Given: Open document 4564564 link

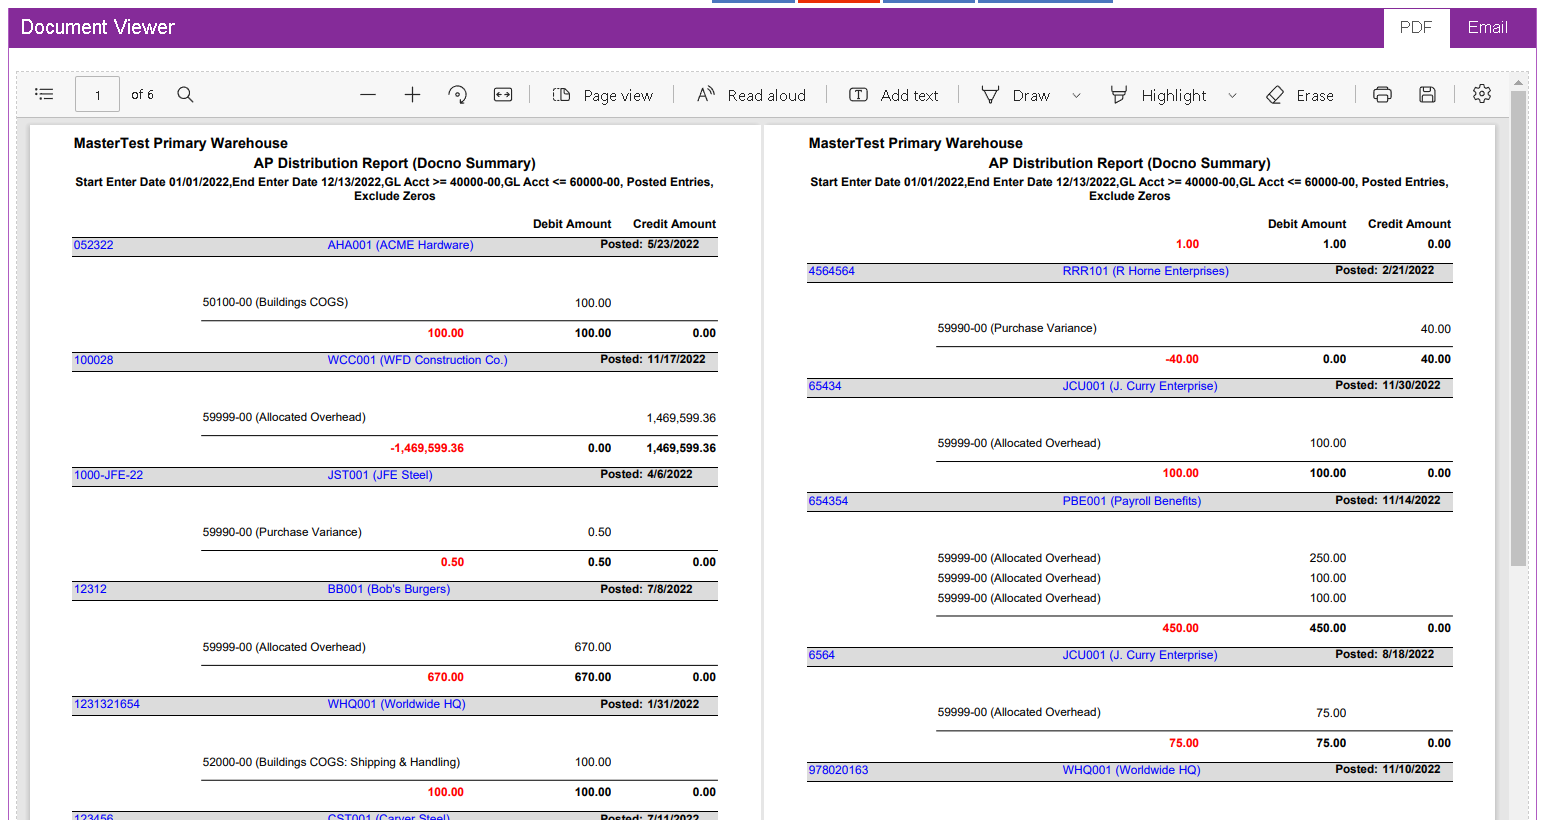Looking at the screenshot, I should coord(831,271).
